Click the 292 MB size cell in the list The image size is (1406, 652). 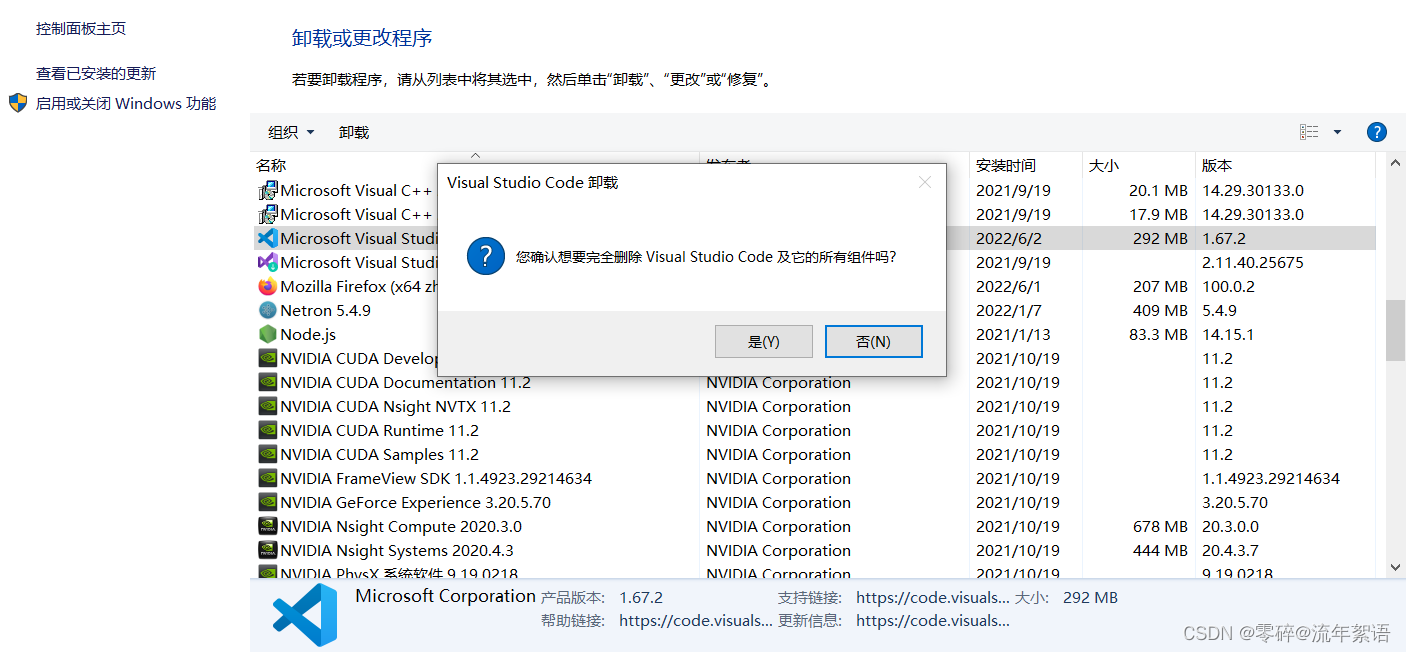[x=1160, y=238]
